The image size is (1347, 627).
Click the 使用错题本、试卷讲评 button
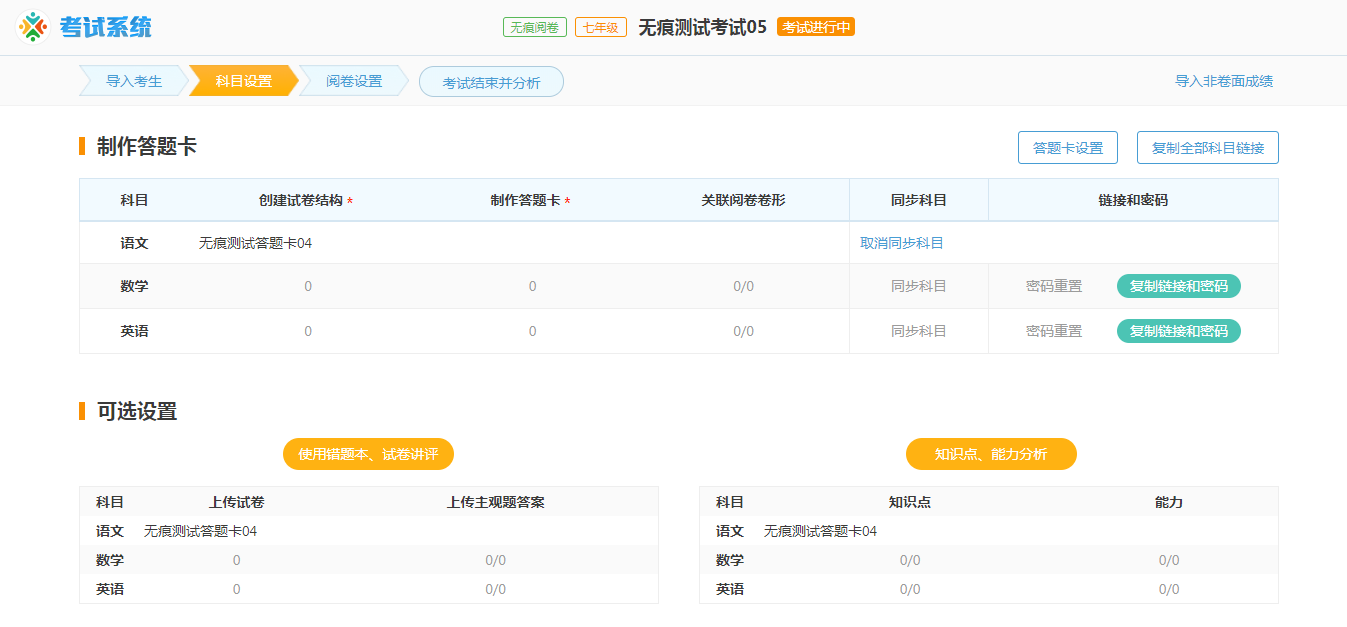[368, 453]
